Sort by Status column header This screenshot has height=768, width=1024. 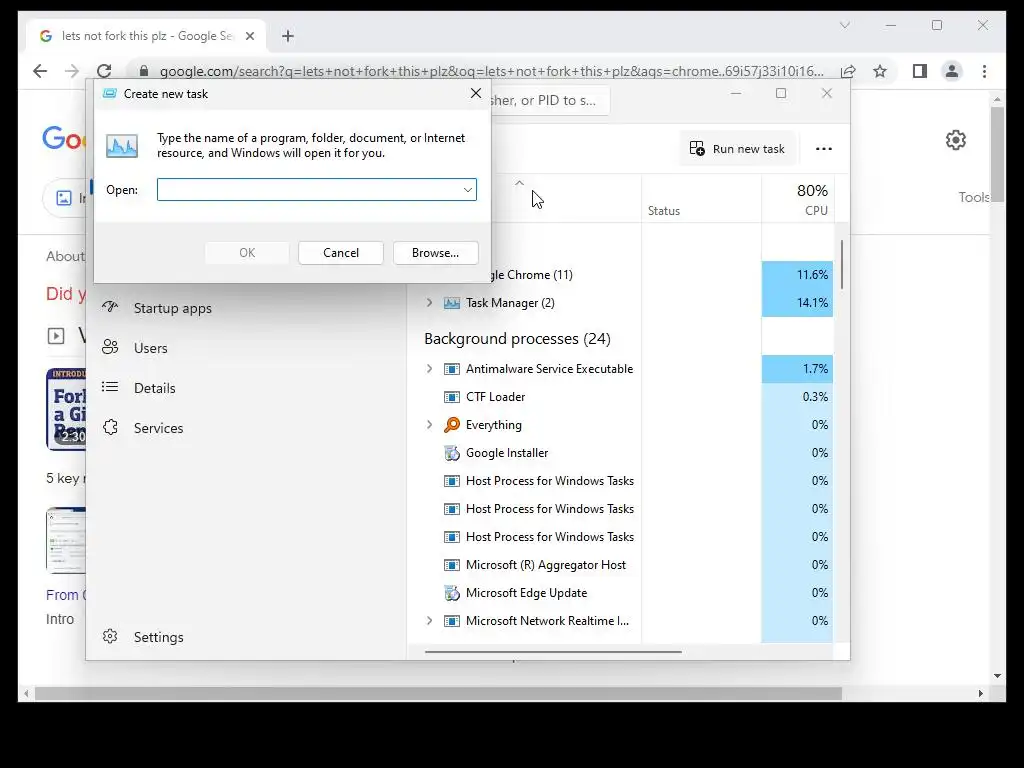701,199
